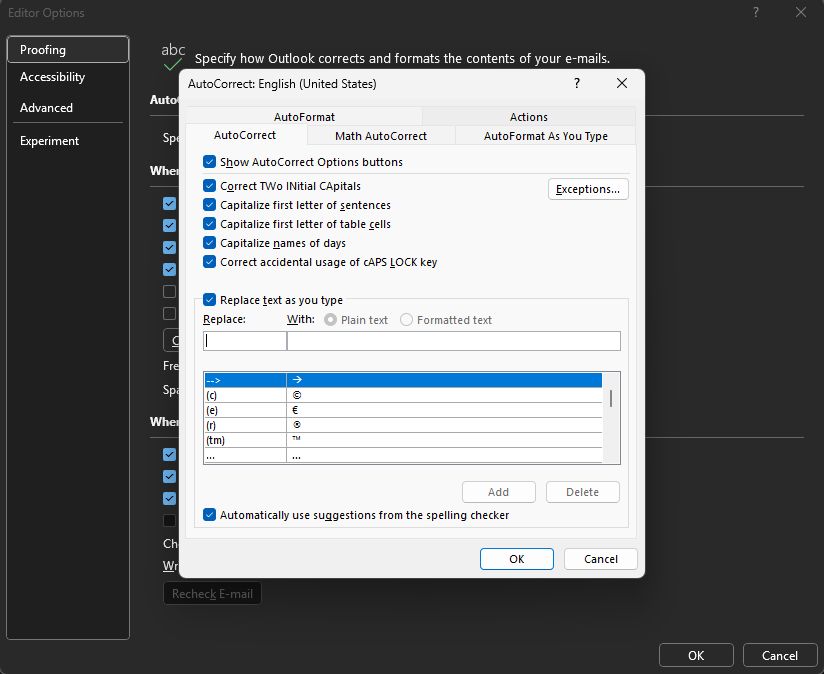Open the Exceptions... dialog
This screenshot has width=824, height=674.
click(588, 189)
